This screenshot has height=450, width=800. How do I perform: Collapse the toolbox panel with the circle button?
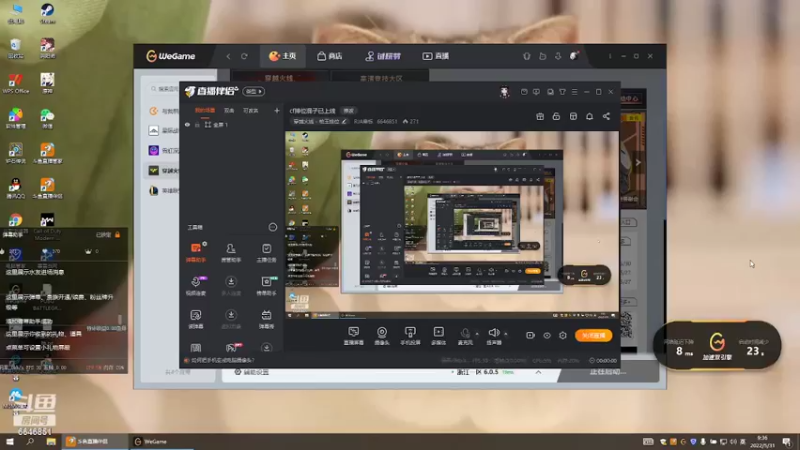273,227
